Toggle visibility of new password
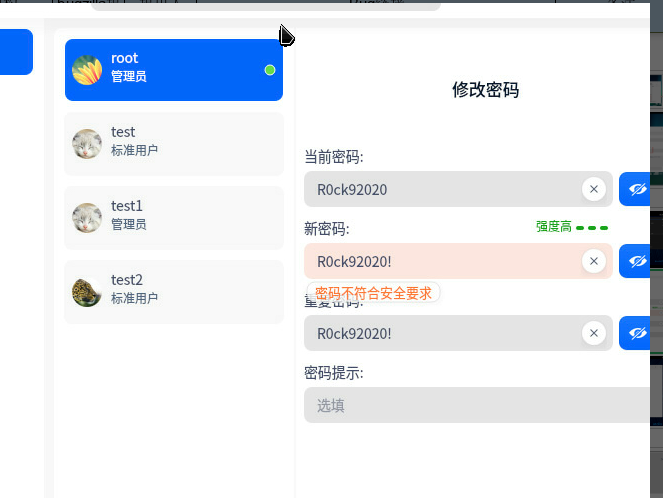The width and height of the screenshot is (663, 498). pos(636,261)
